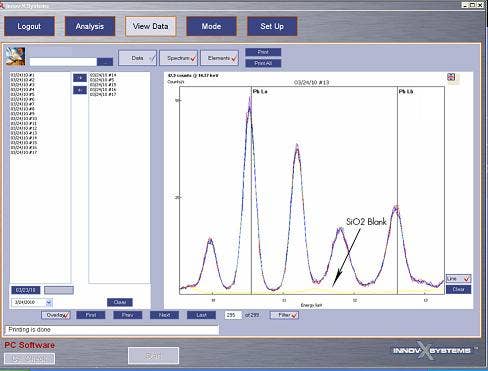
Task: Select 03/24/10 #14 in right overlay list
Action: tap(103, 75)
